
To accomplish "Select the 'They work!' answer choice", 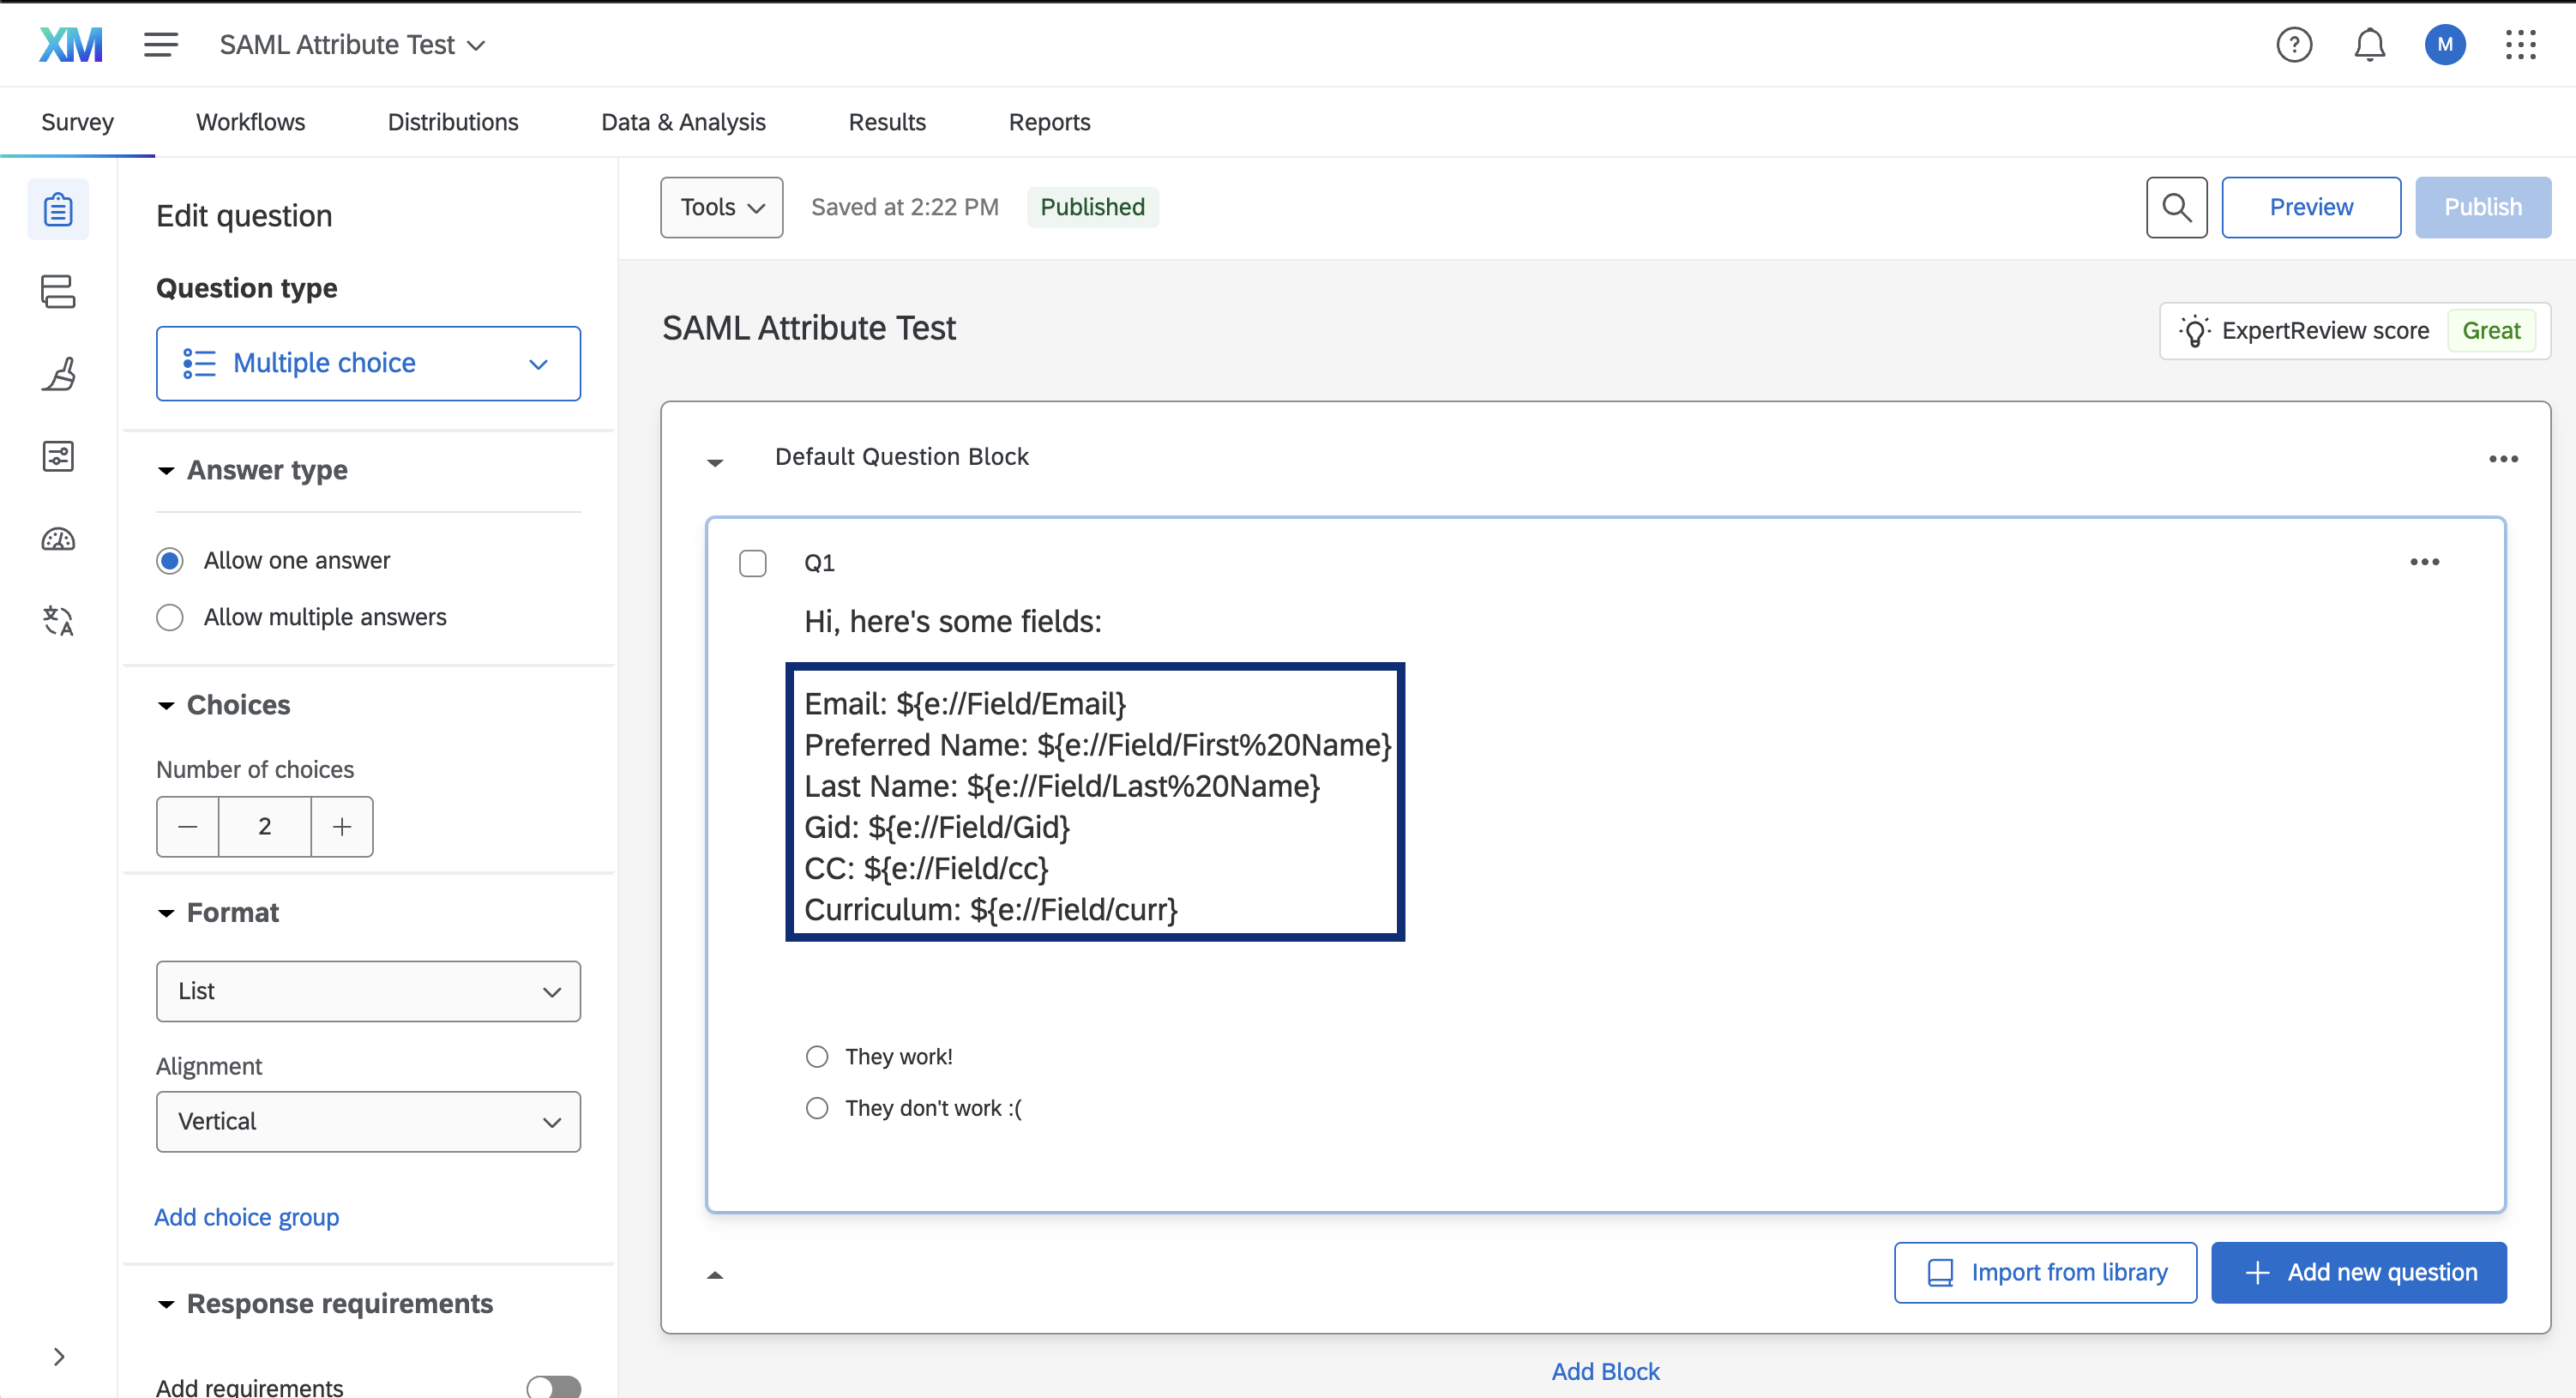I will pos(817,1056).
